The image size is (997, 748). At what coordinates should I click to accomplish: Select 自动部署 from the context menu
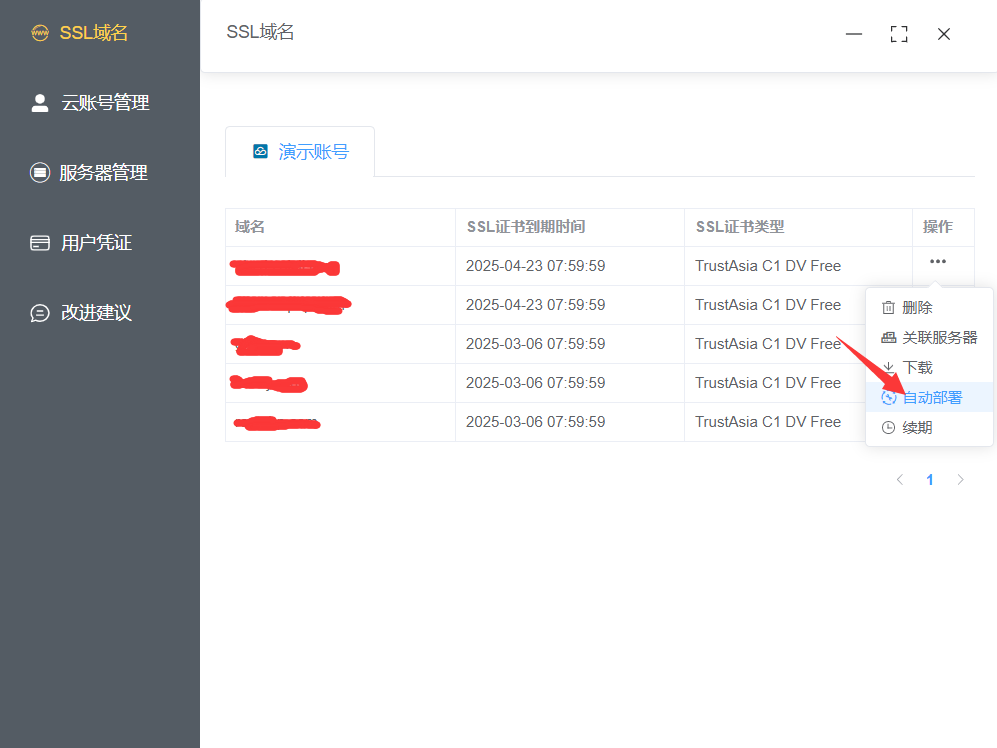(x=932, y=398)
